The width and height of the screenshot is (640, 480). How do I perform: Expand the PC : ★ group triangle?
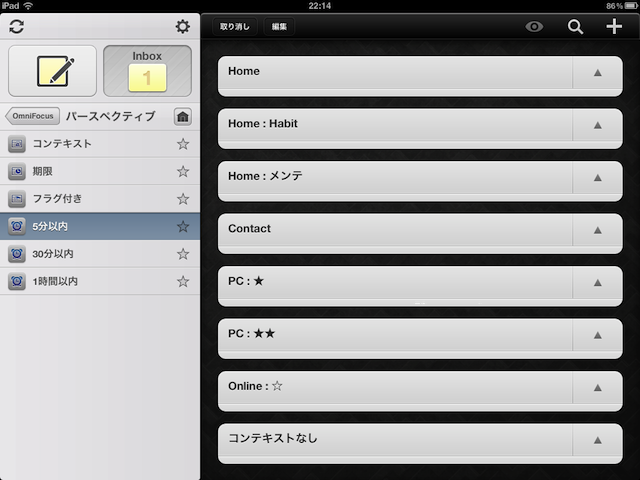(598, 282)
